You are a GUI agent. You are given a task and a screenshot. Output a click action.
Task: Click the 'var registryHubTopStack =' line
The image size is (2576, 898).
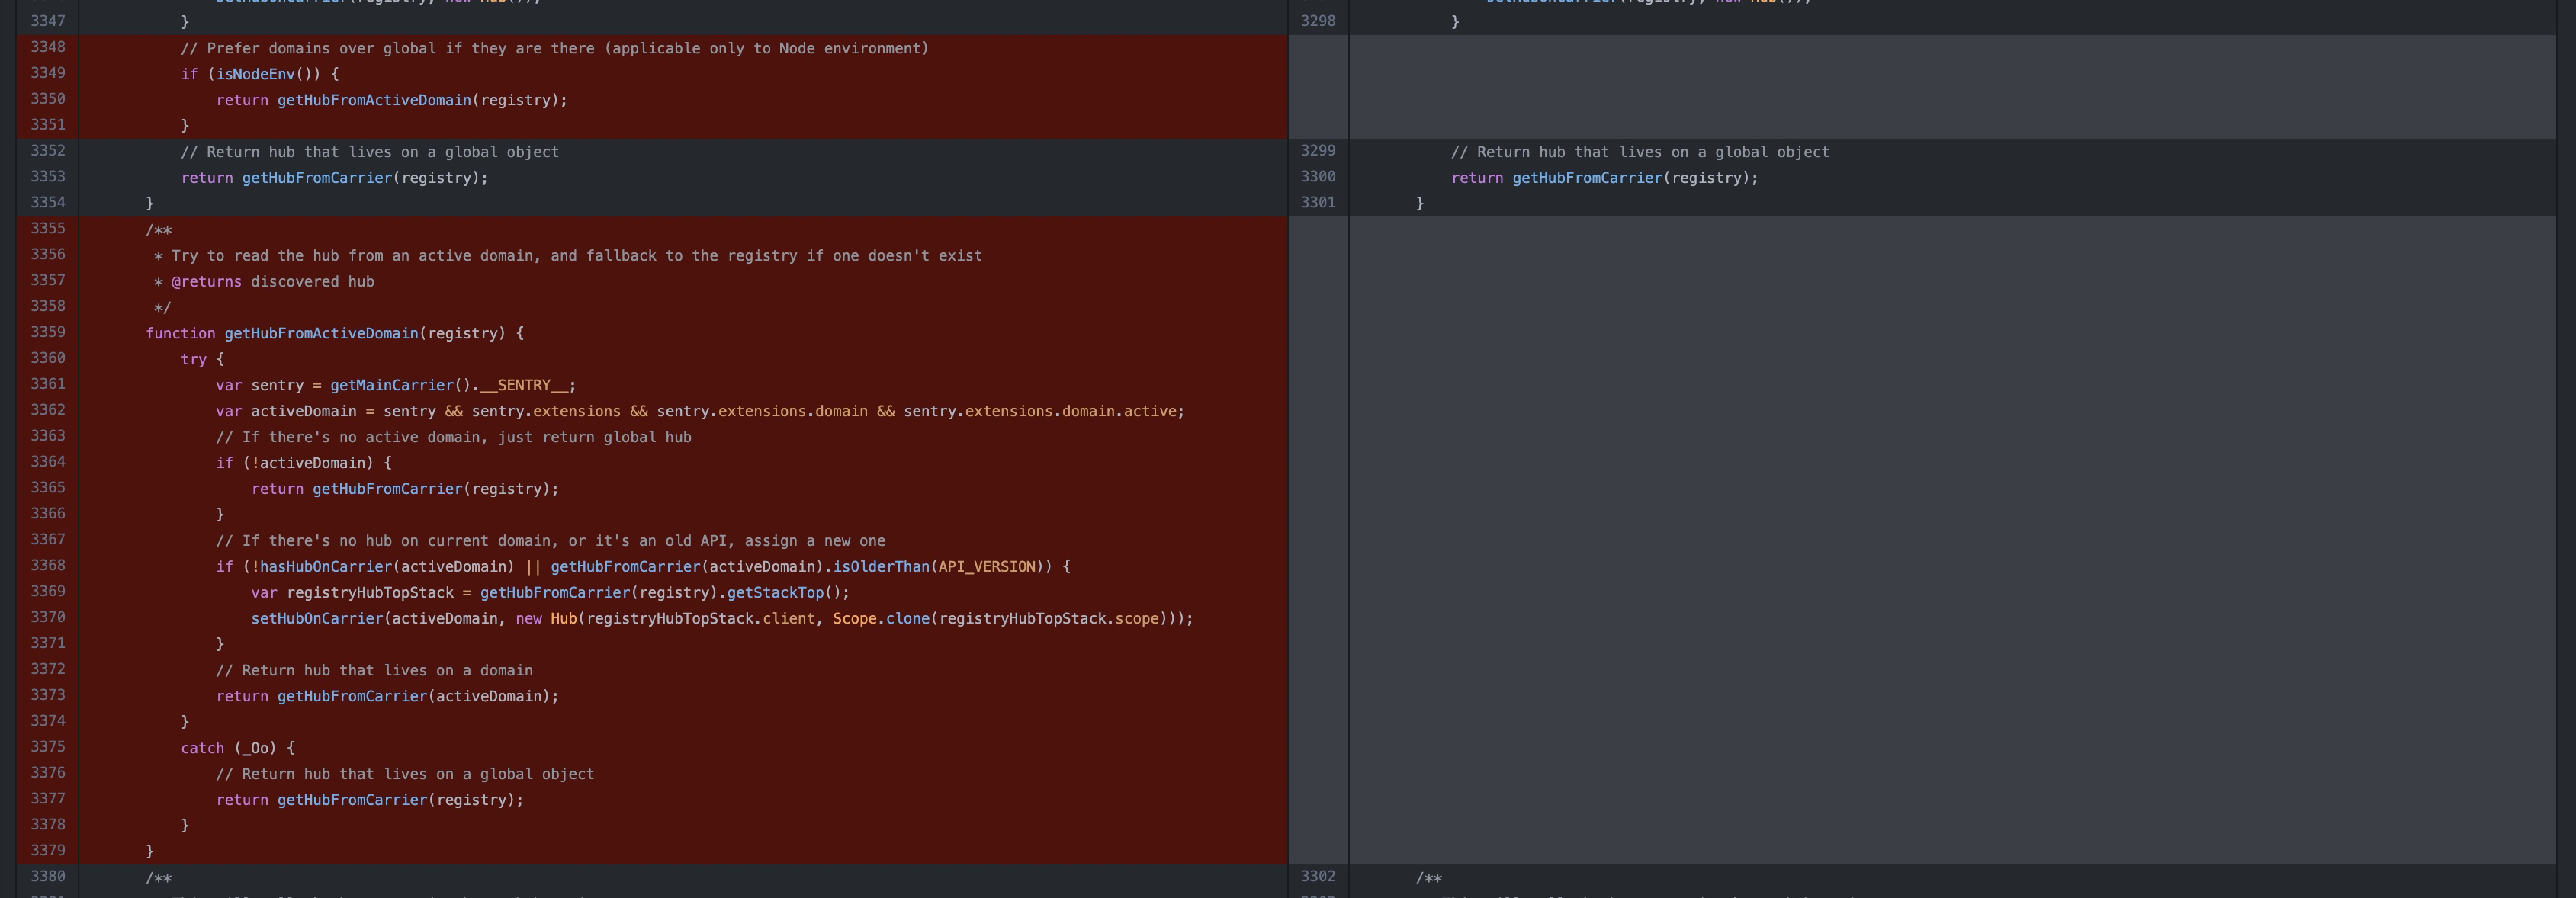(x=550, y=594)
